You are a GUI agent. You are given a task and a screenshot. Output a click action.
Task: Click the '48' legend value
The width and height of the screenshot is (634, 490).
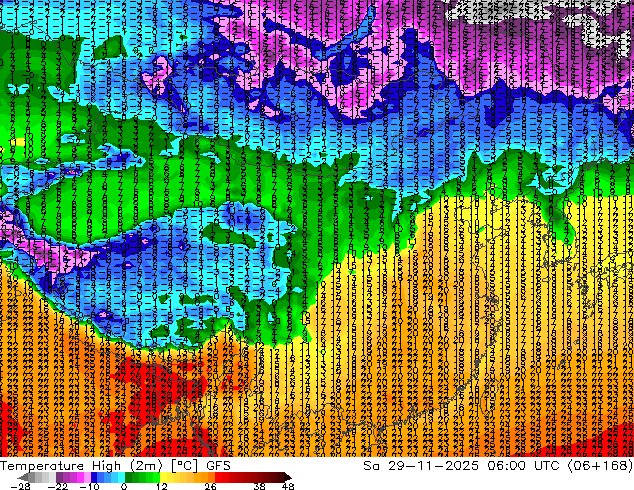point(288,486)
